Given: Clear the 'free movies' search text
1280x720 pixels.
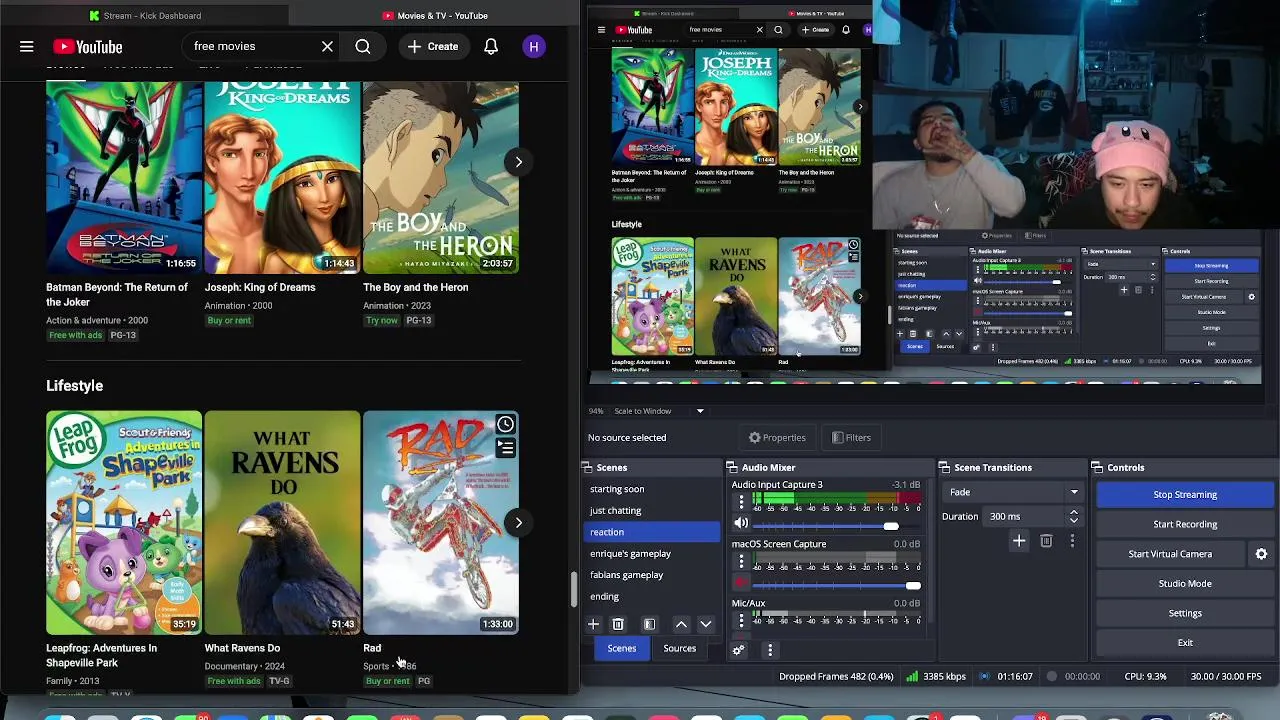Looking at the screenshot, I should (x=327, y=46).
